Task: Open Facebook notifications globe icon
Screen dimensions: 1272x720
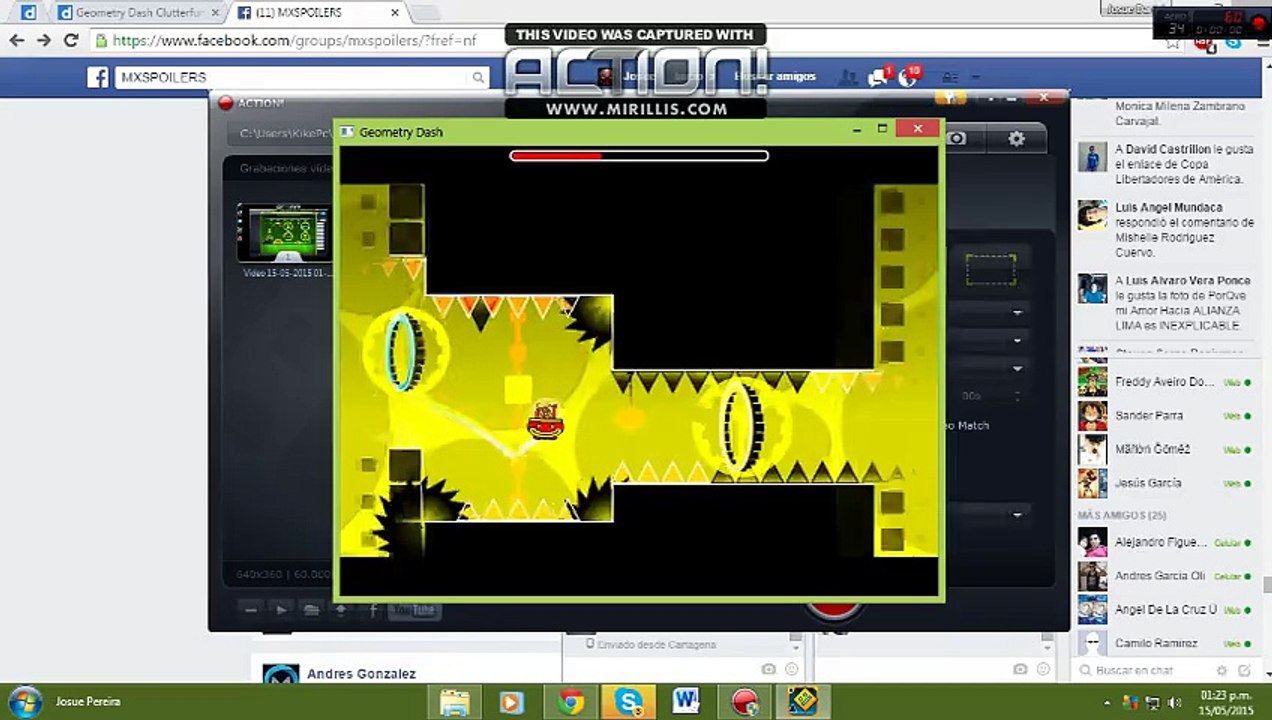Action: pos(908,77)
